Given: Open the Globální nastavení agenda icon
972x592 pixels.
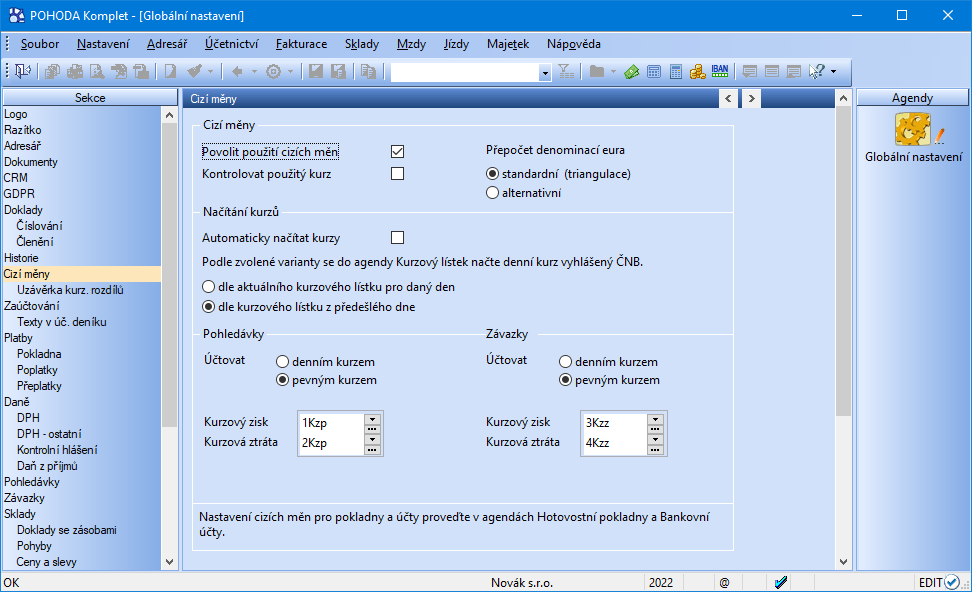Looking at the screenshot, I should [x=912, y=129].
